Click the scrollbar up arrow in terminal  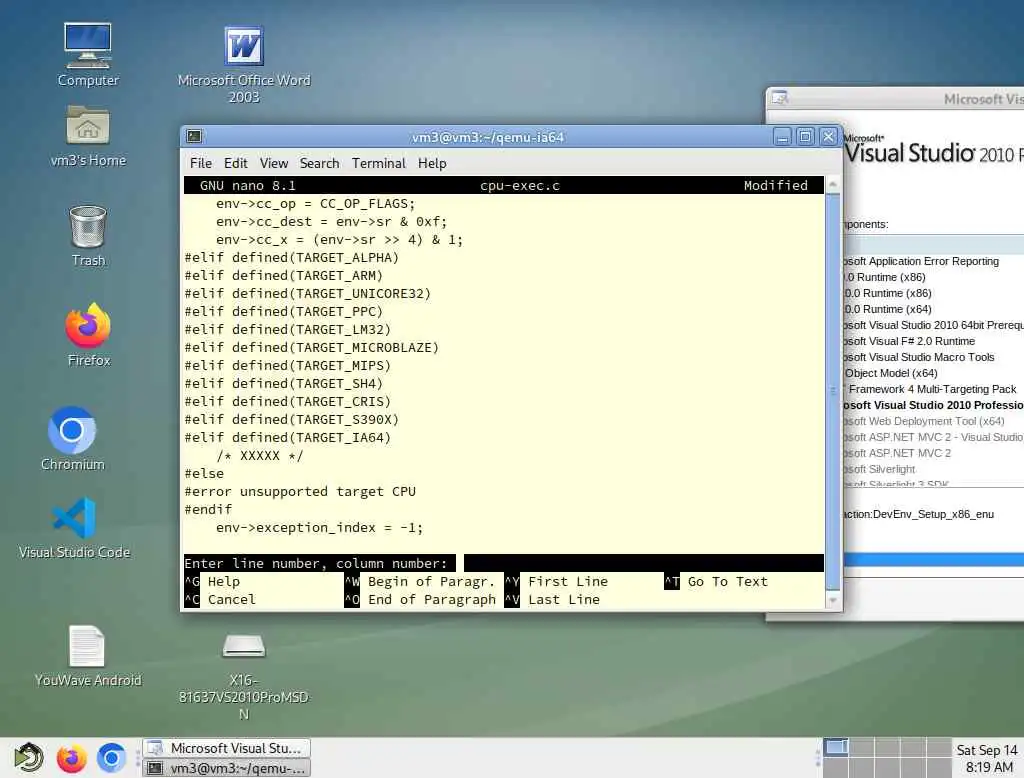833,184
